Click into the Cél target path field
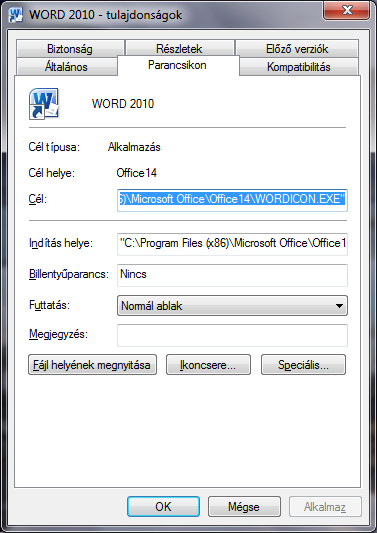Image resolution: width=377 pixels, height=533 pixels. pos(233,200)
